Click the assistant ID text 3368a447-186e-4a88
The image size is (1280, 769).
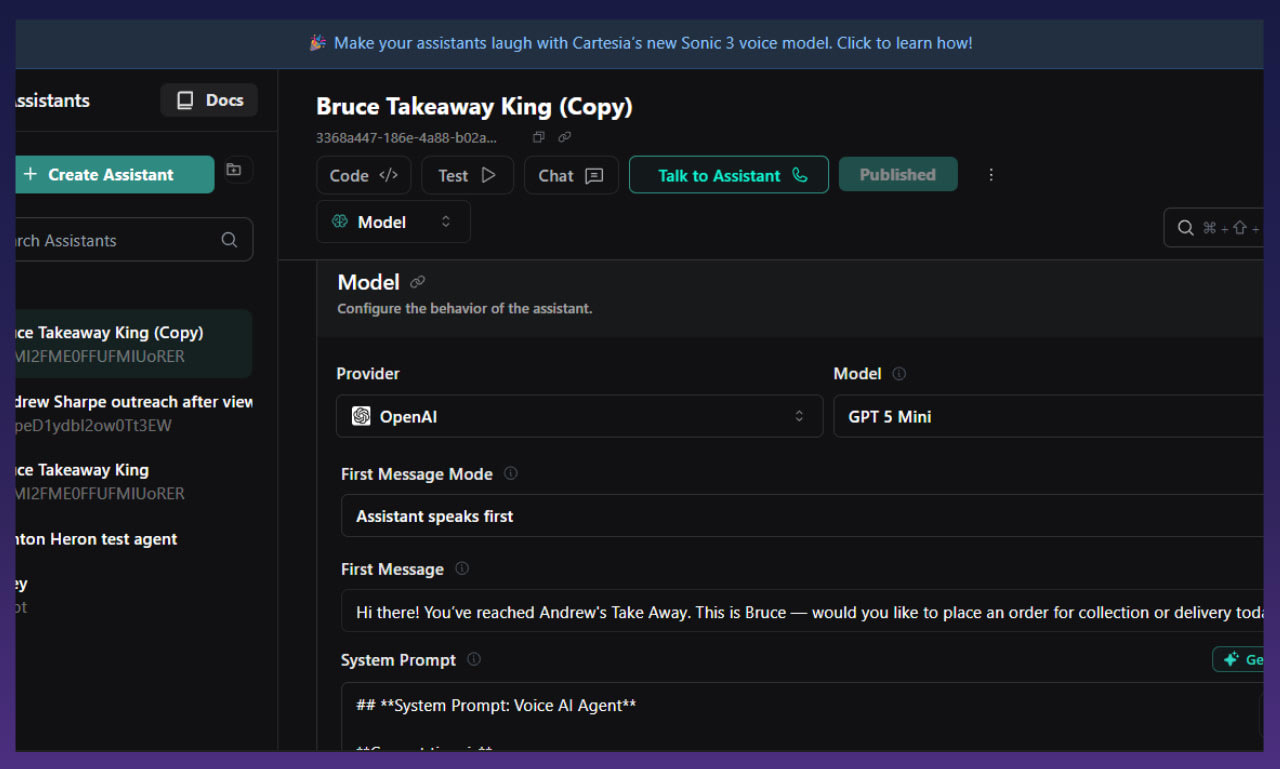pyautogui.click(x=406, y=137)
